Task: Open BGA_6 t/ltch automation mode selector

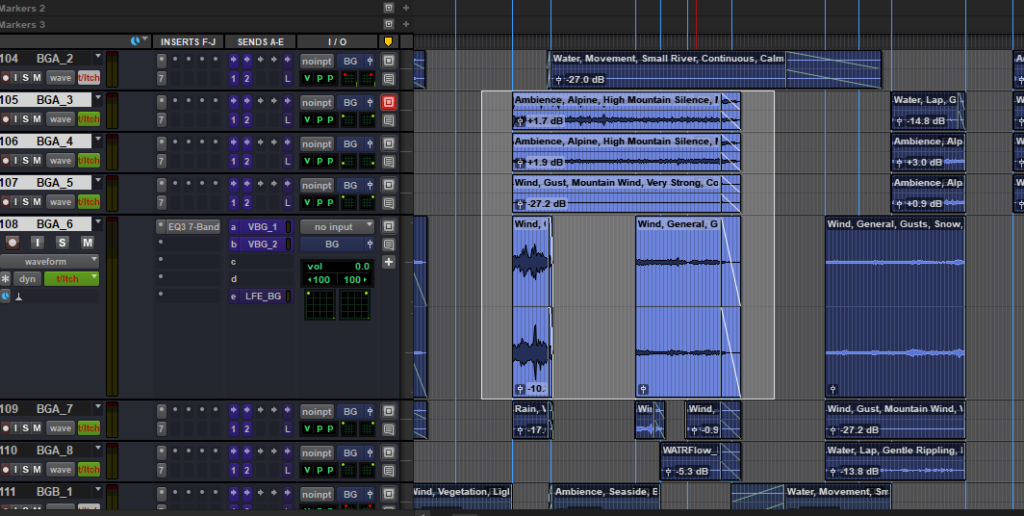Action: click(72, 279)
